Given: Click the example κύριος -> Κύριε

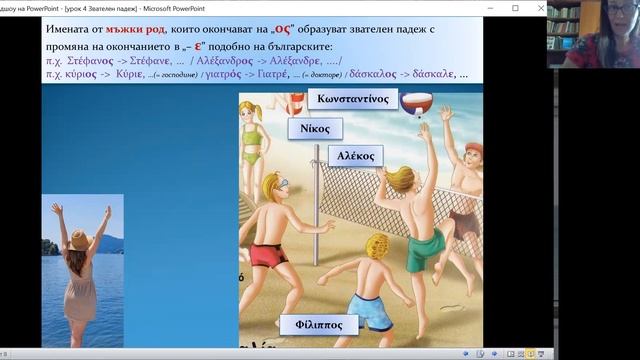Looking at the screenshot, I should click(103, 74).
